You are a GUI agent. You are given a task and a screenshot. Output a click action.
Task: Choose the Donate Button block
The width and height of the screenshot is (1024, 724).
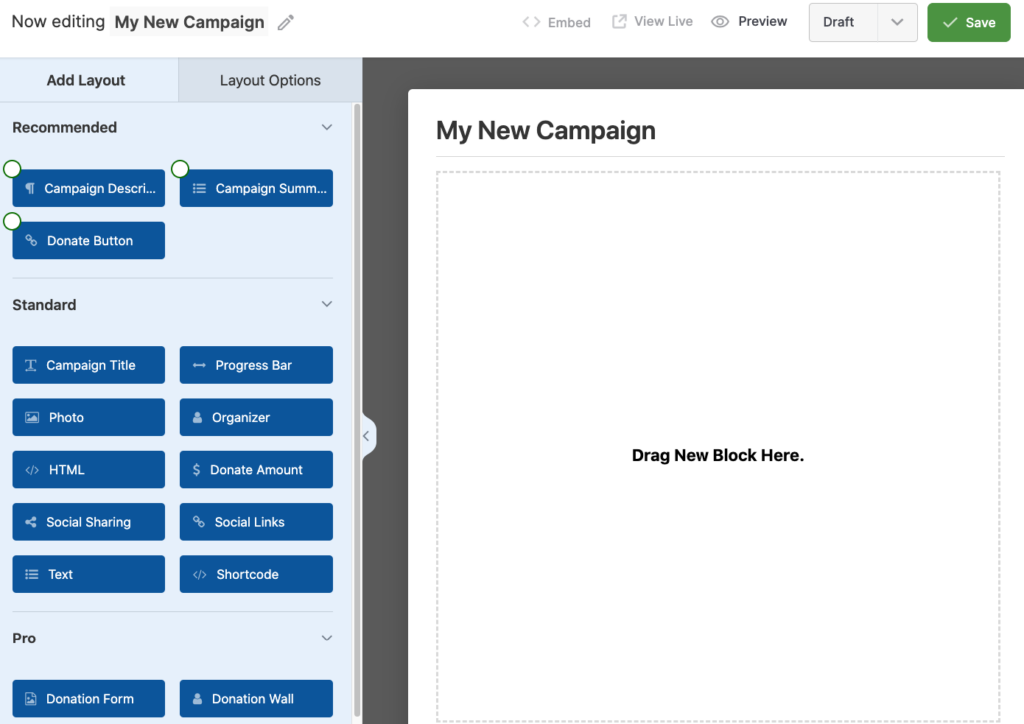click(x=89, y=241)
